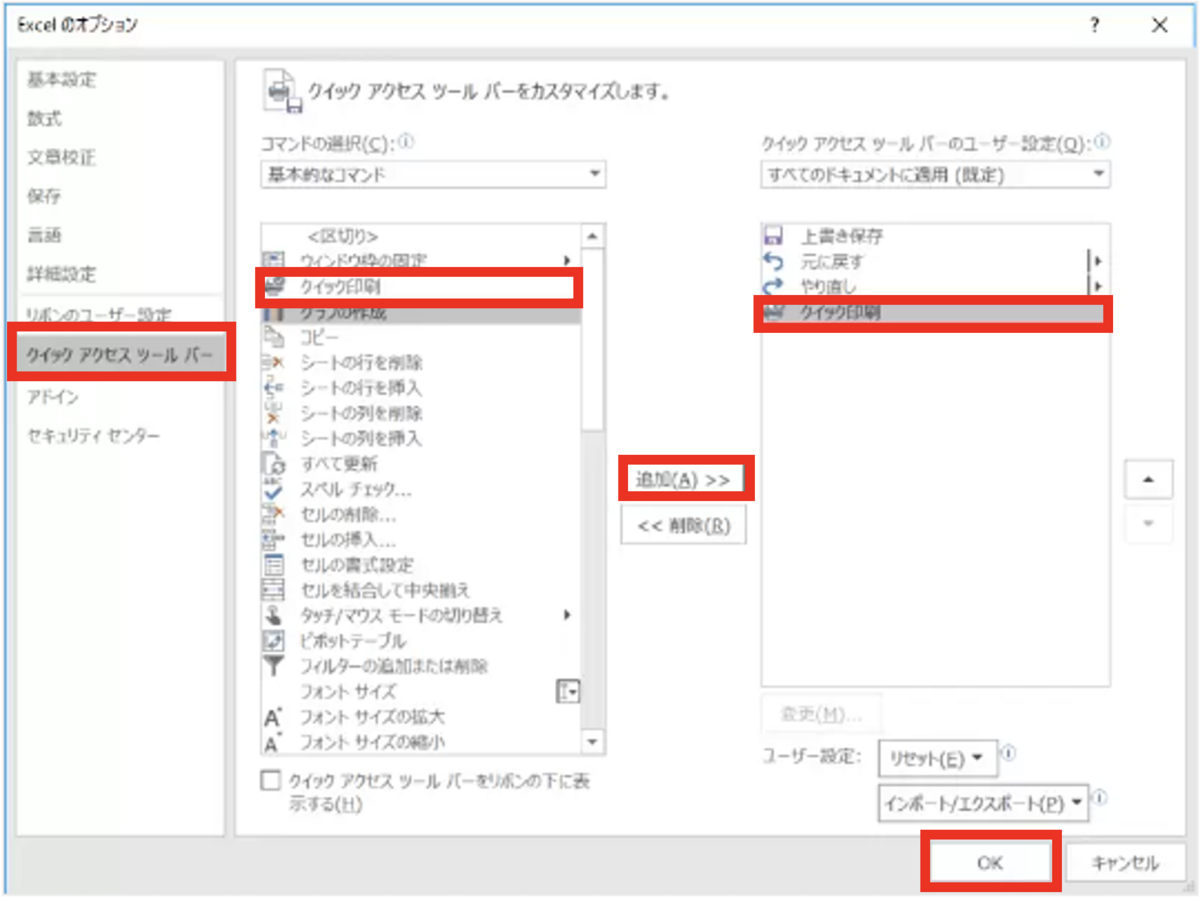Open the アドイン category
Viewport: 1200px width, 897px height.
tap(53, 397)
